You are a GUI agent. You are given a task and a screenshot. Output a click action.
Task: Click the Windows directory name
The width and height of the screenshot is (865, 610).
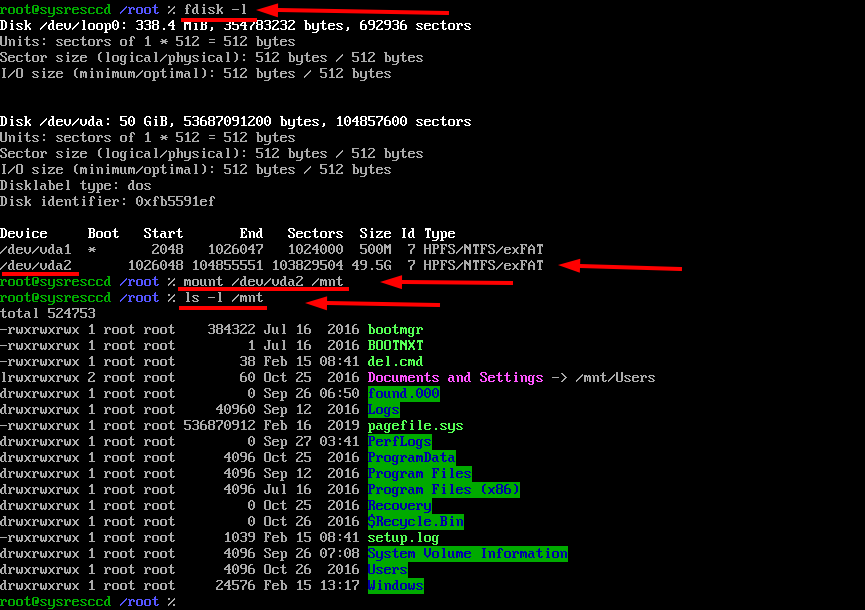(x=396, y=585)
